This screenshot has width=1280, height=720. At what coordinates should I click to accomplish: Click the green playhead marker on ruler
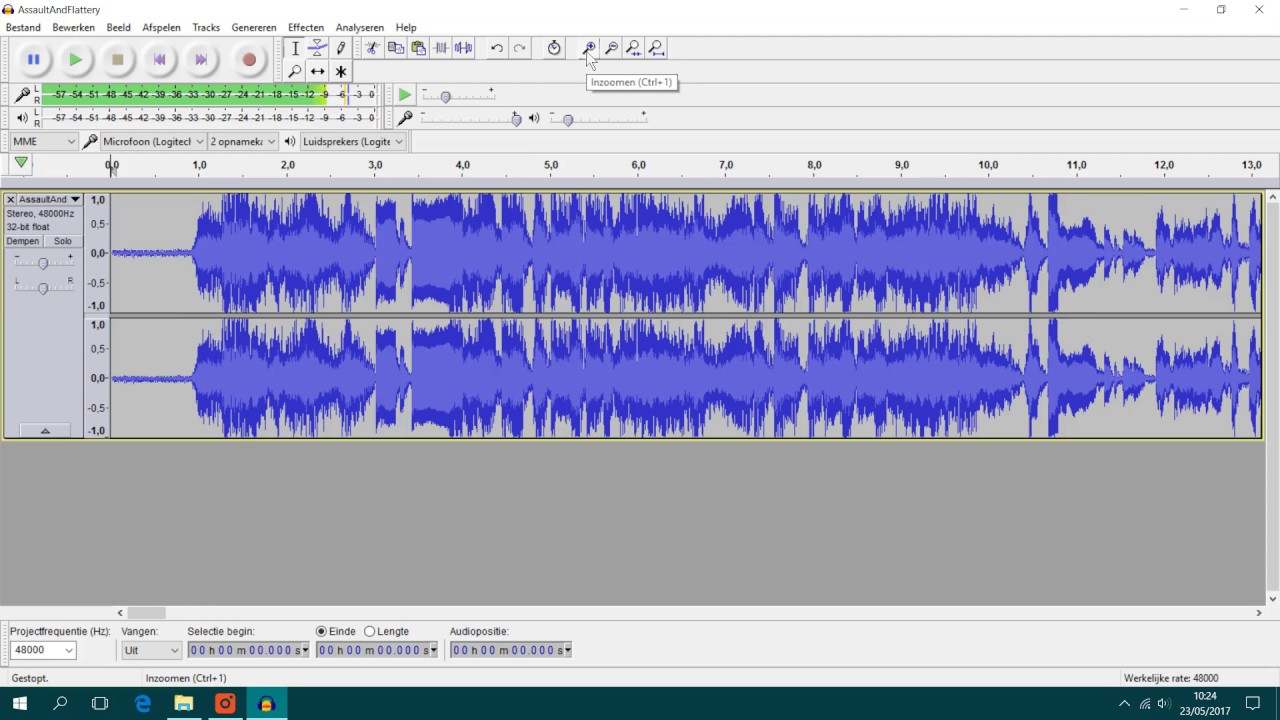(21, 163)
